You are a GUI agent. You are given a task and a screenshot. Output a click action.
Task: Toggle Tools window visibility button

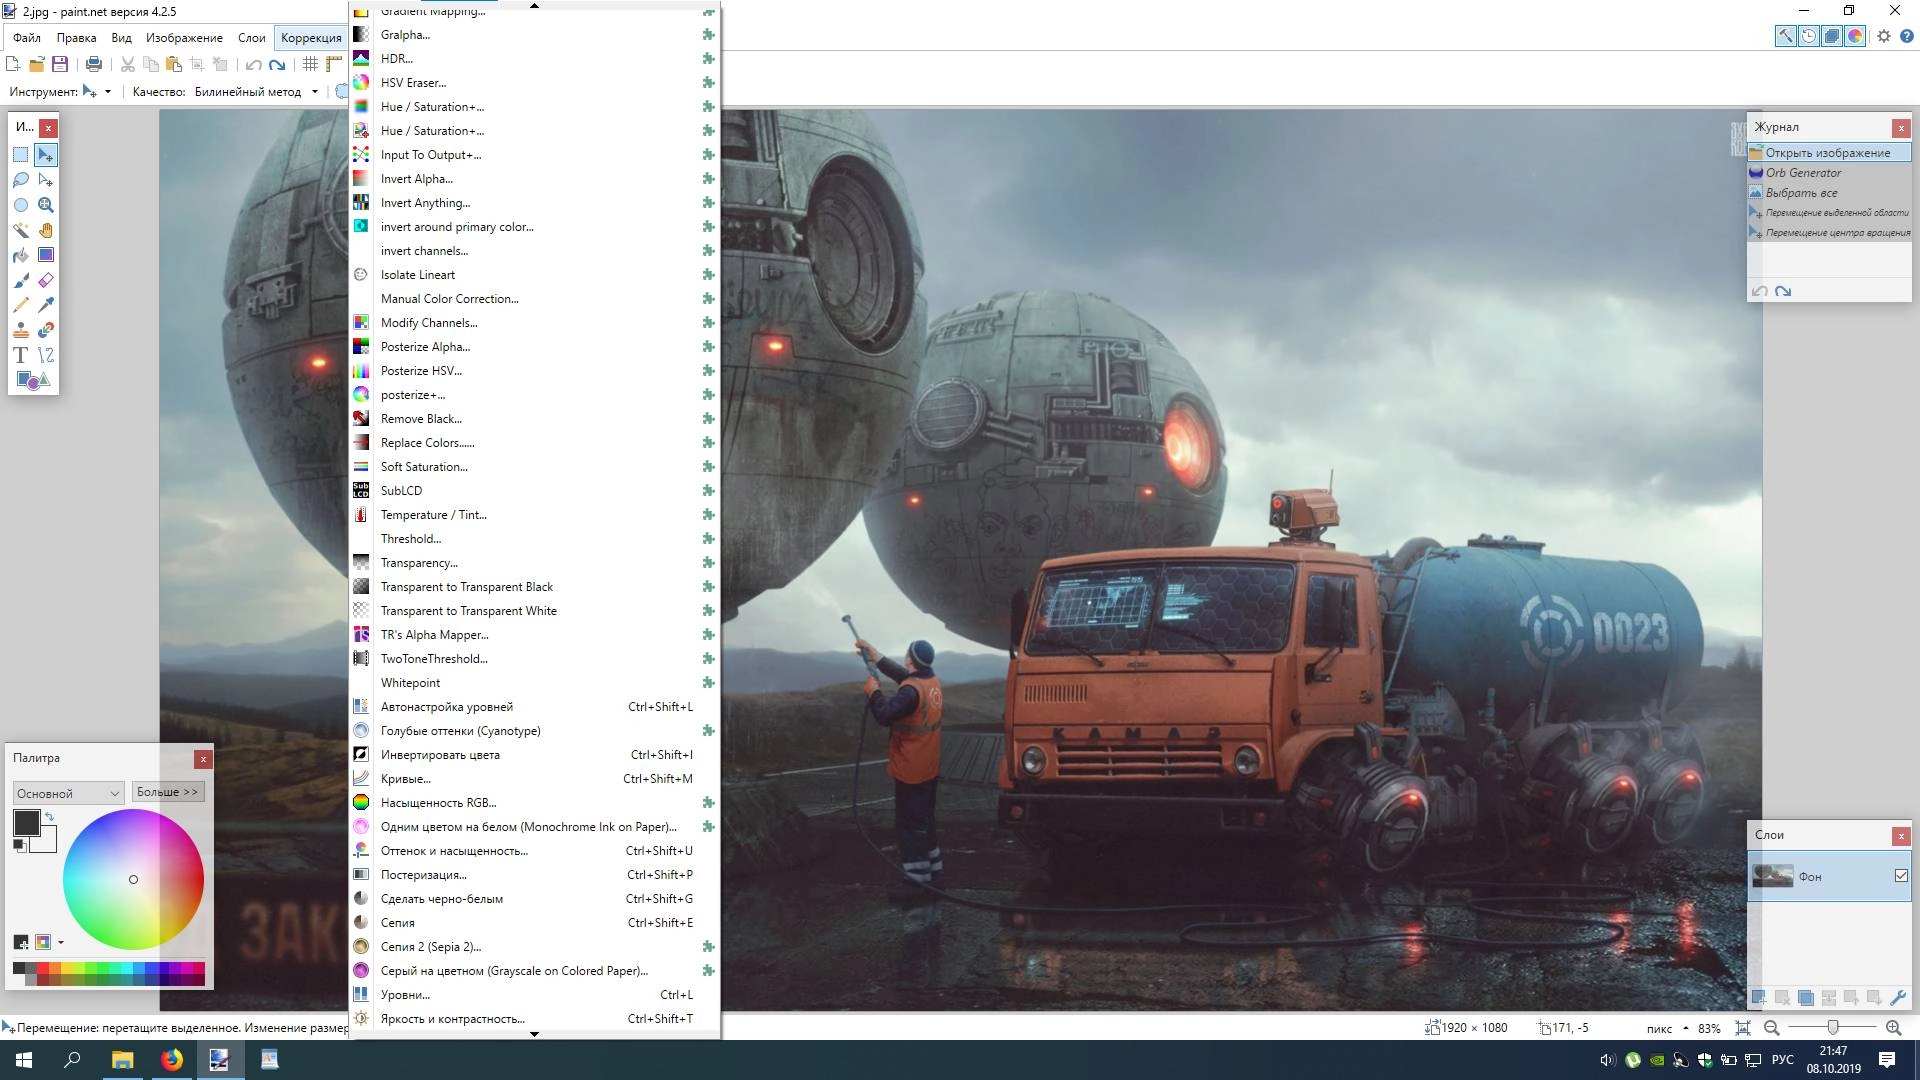click(x=1785, y=36)
